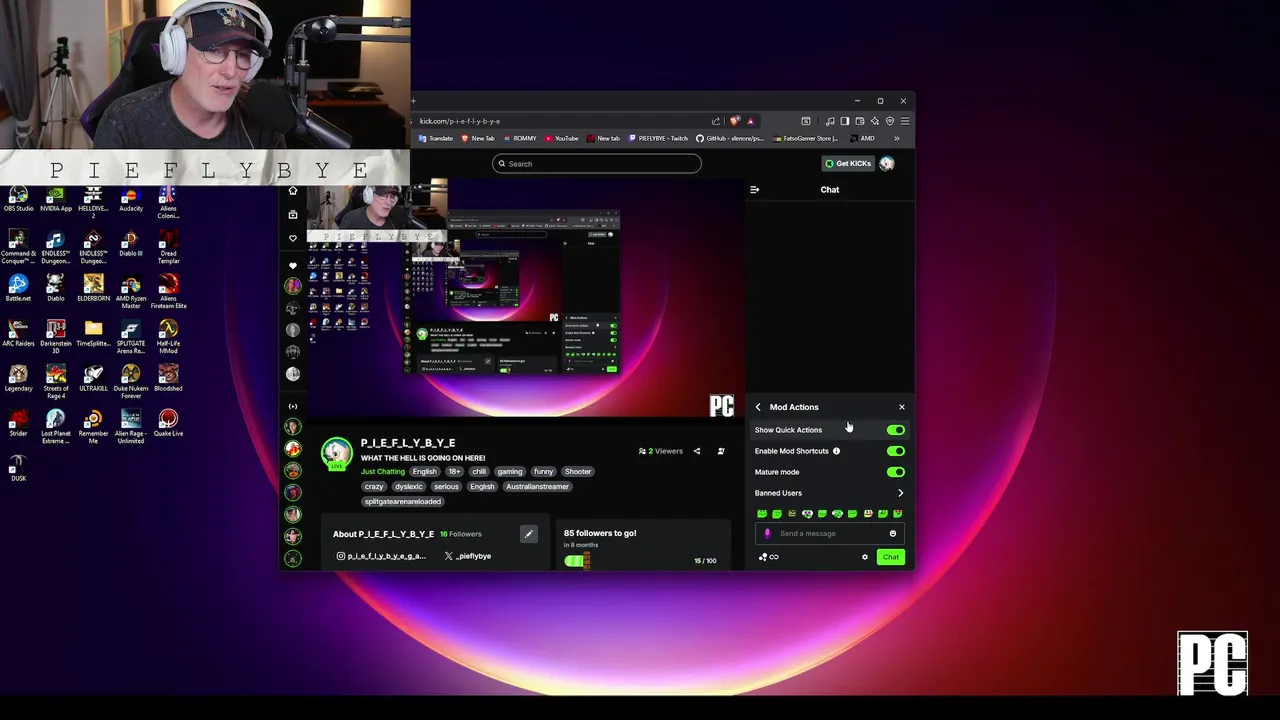Open the Brave Wallet icon
The height and width of the screenshot is (720, 1280).
pos(860,121)
